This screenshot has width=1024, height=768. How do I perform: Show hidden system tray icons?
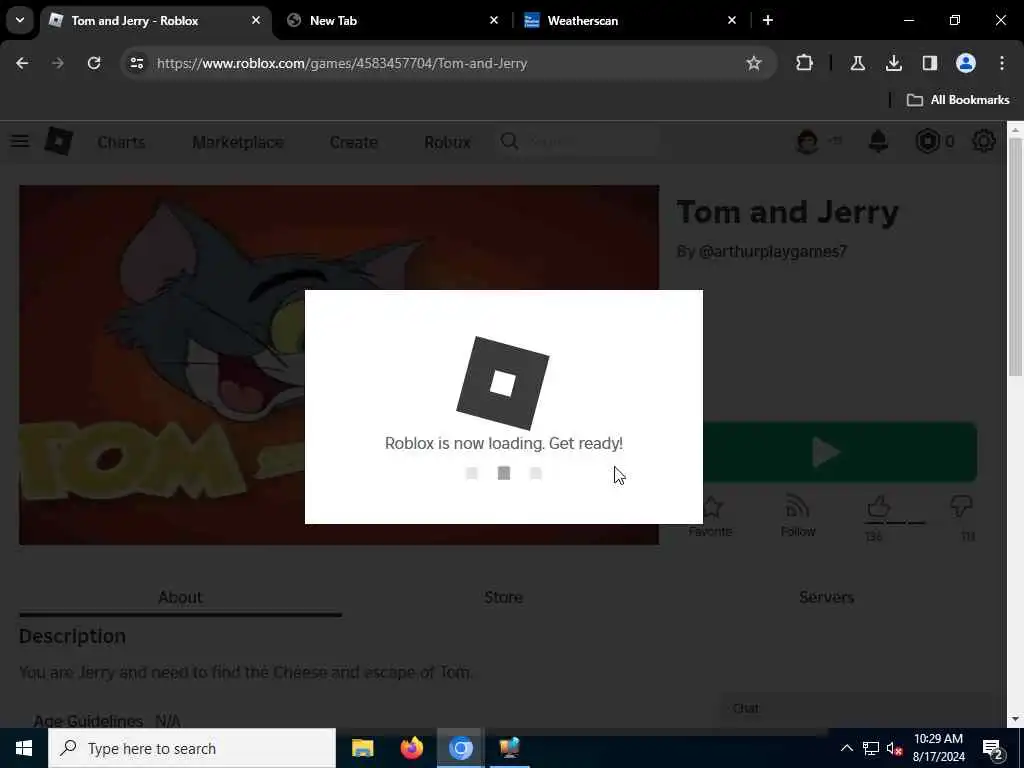pyautogui.click(x=846, y=748)
